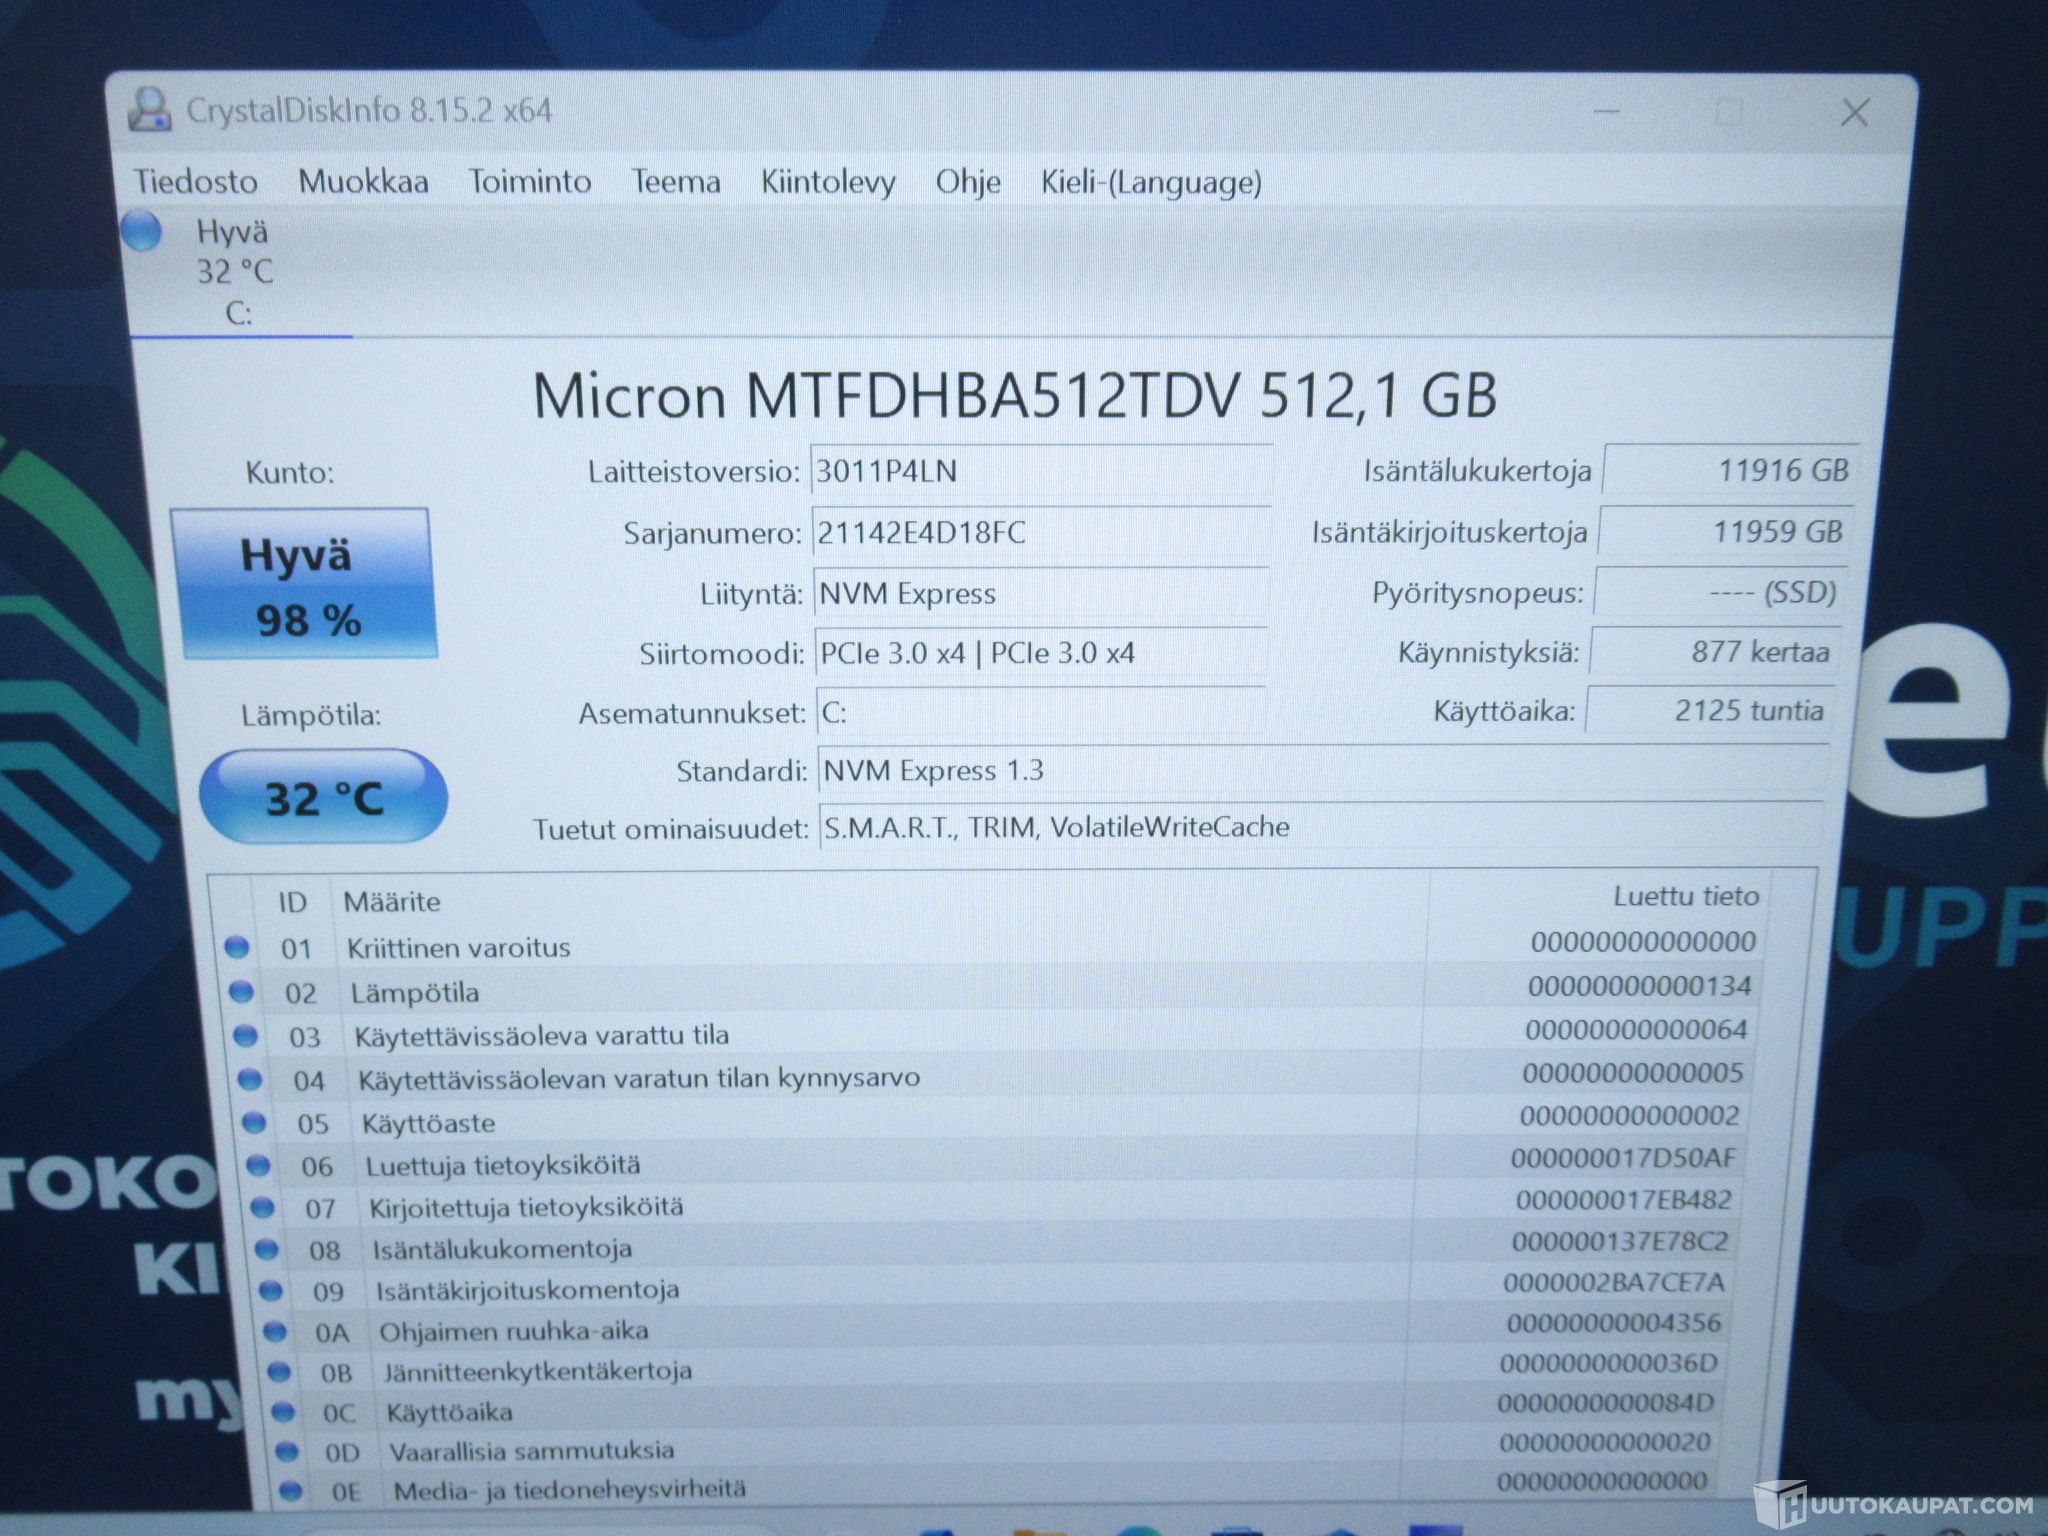Click raw value 00000000000134
Viewport: 2048px width, 1536px height.
pyautogui.click(x=1640, y=986)
